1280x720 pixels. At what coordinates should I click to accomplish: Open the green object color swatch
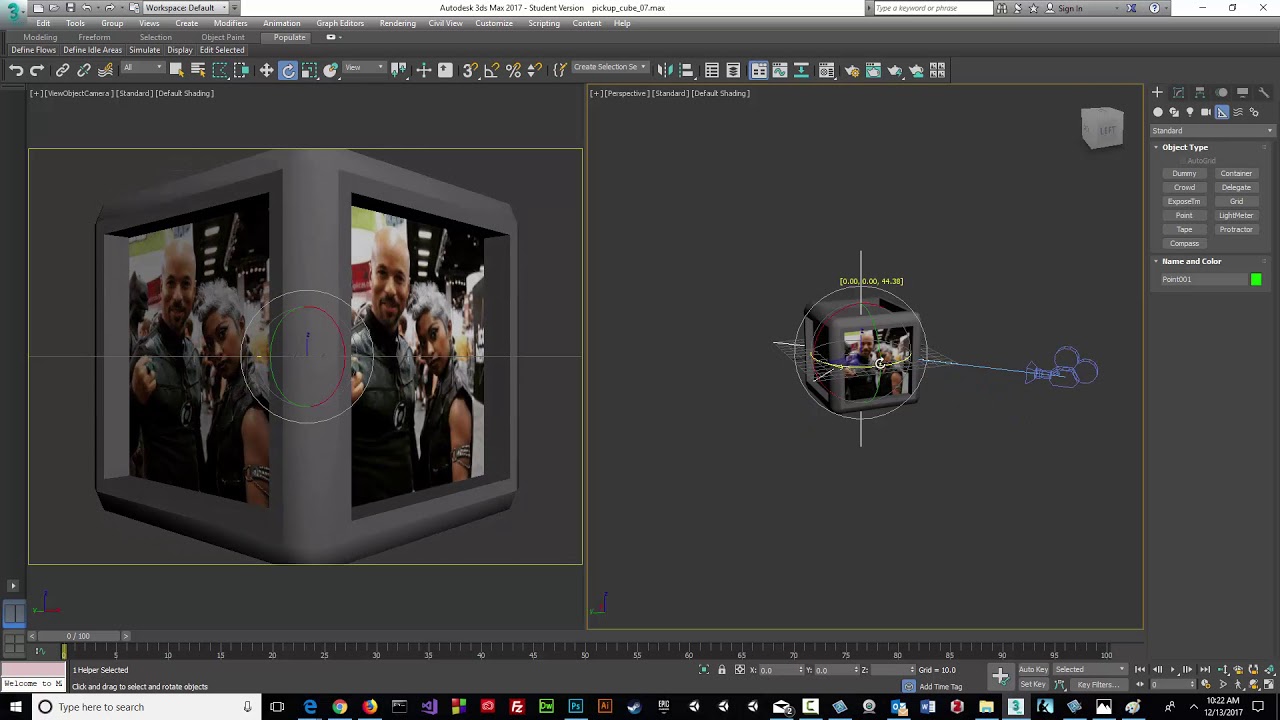(x=1256, y=279)
